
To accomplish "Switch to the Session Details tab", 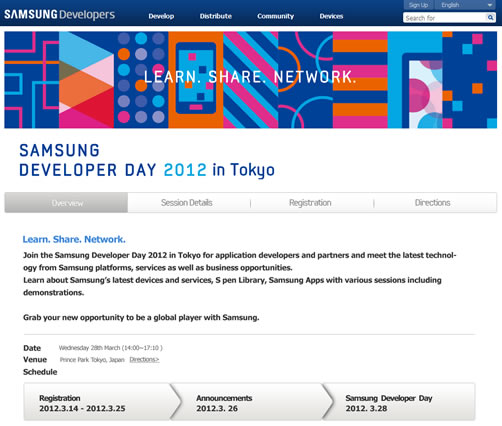I will (x=187, y=203).
